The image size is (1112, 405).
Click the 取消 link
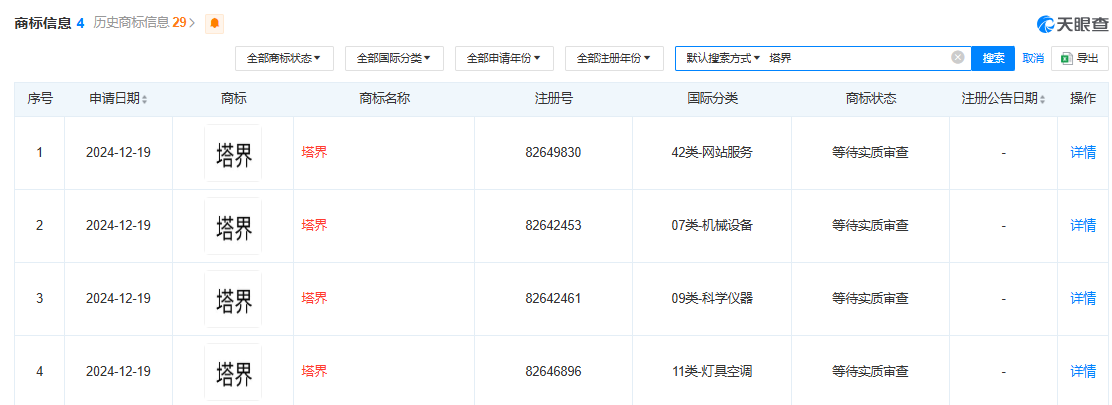(1033, 58)
